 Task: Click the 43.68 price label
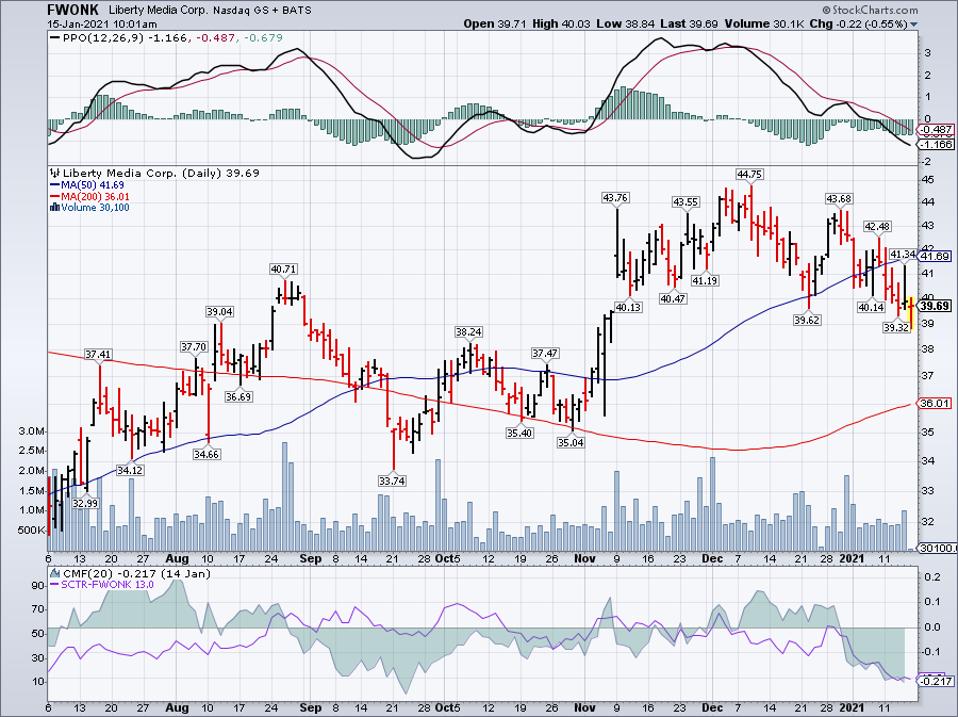click(839, 198)
